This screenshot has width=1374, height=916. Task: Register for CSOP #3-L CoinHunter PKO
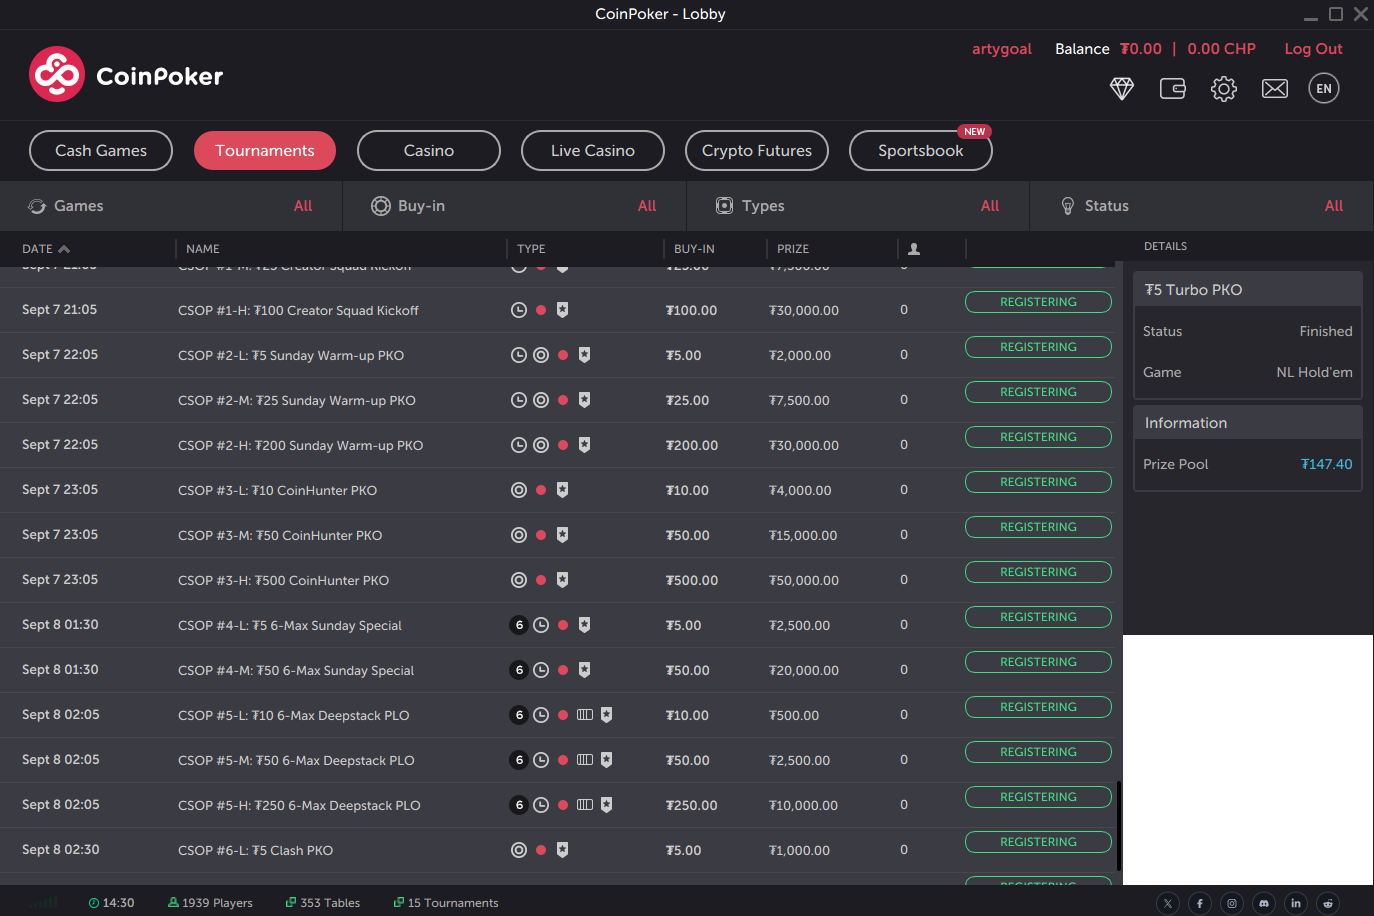(x=1038, y=481)
